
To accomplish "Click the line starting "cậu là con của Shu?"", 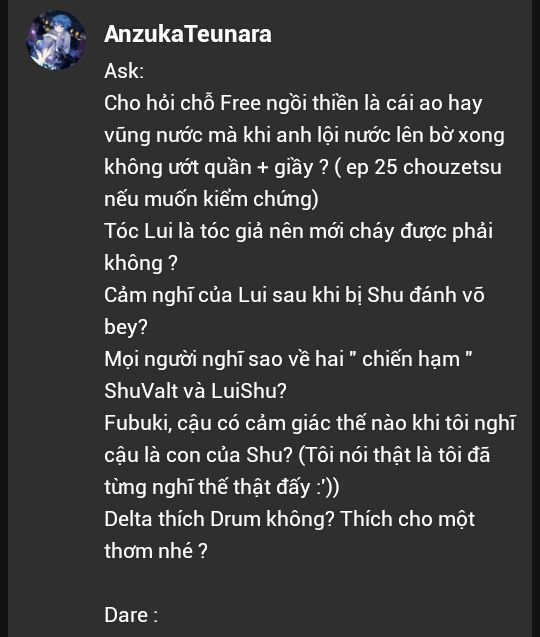I will point(297,455).
